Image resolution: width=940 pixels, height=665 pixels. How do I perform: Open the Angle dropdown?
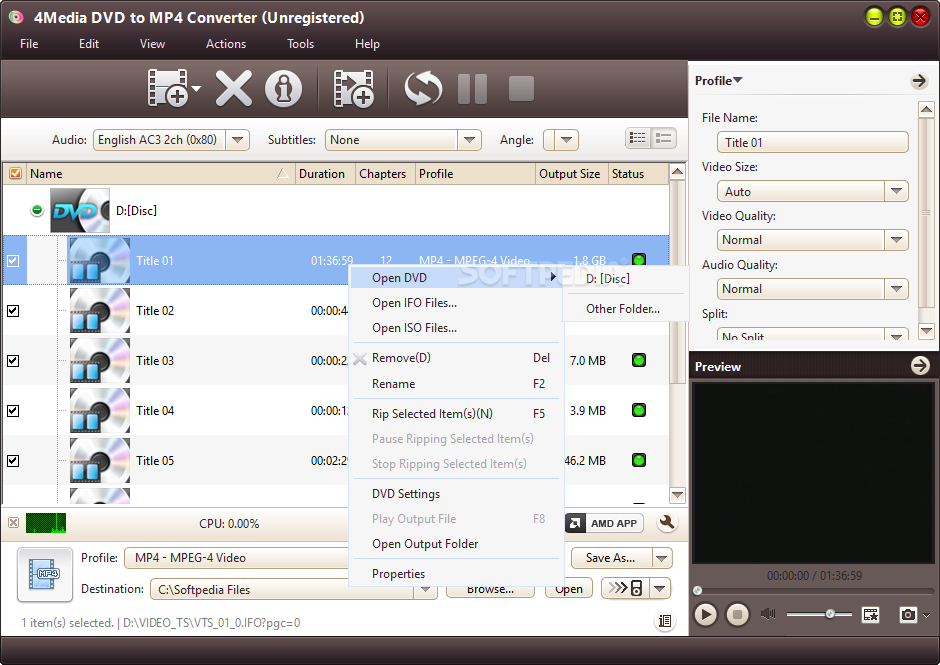567,140
